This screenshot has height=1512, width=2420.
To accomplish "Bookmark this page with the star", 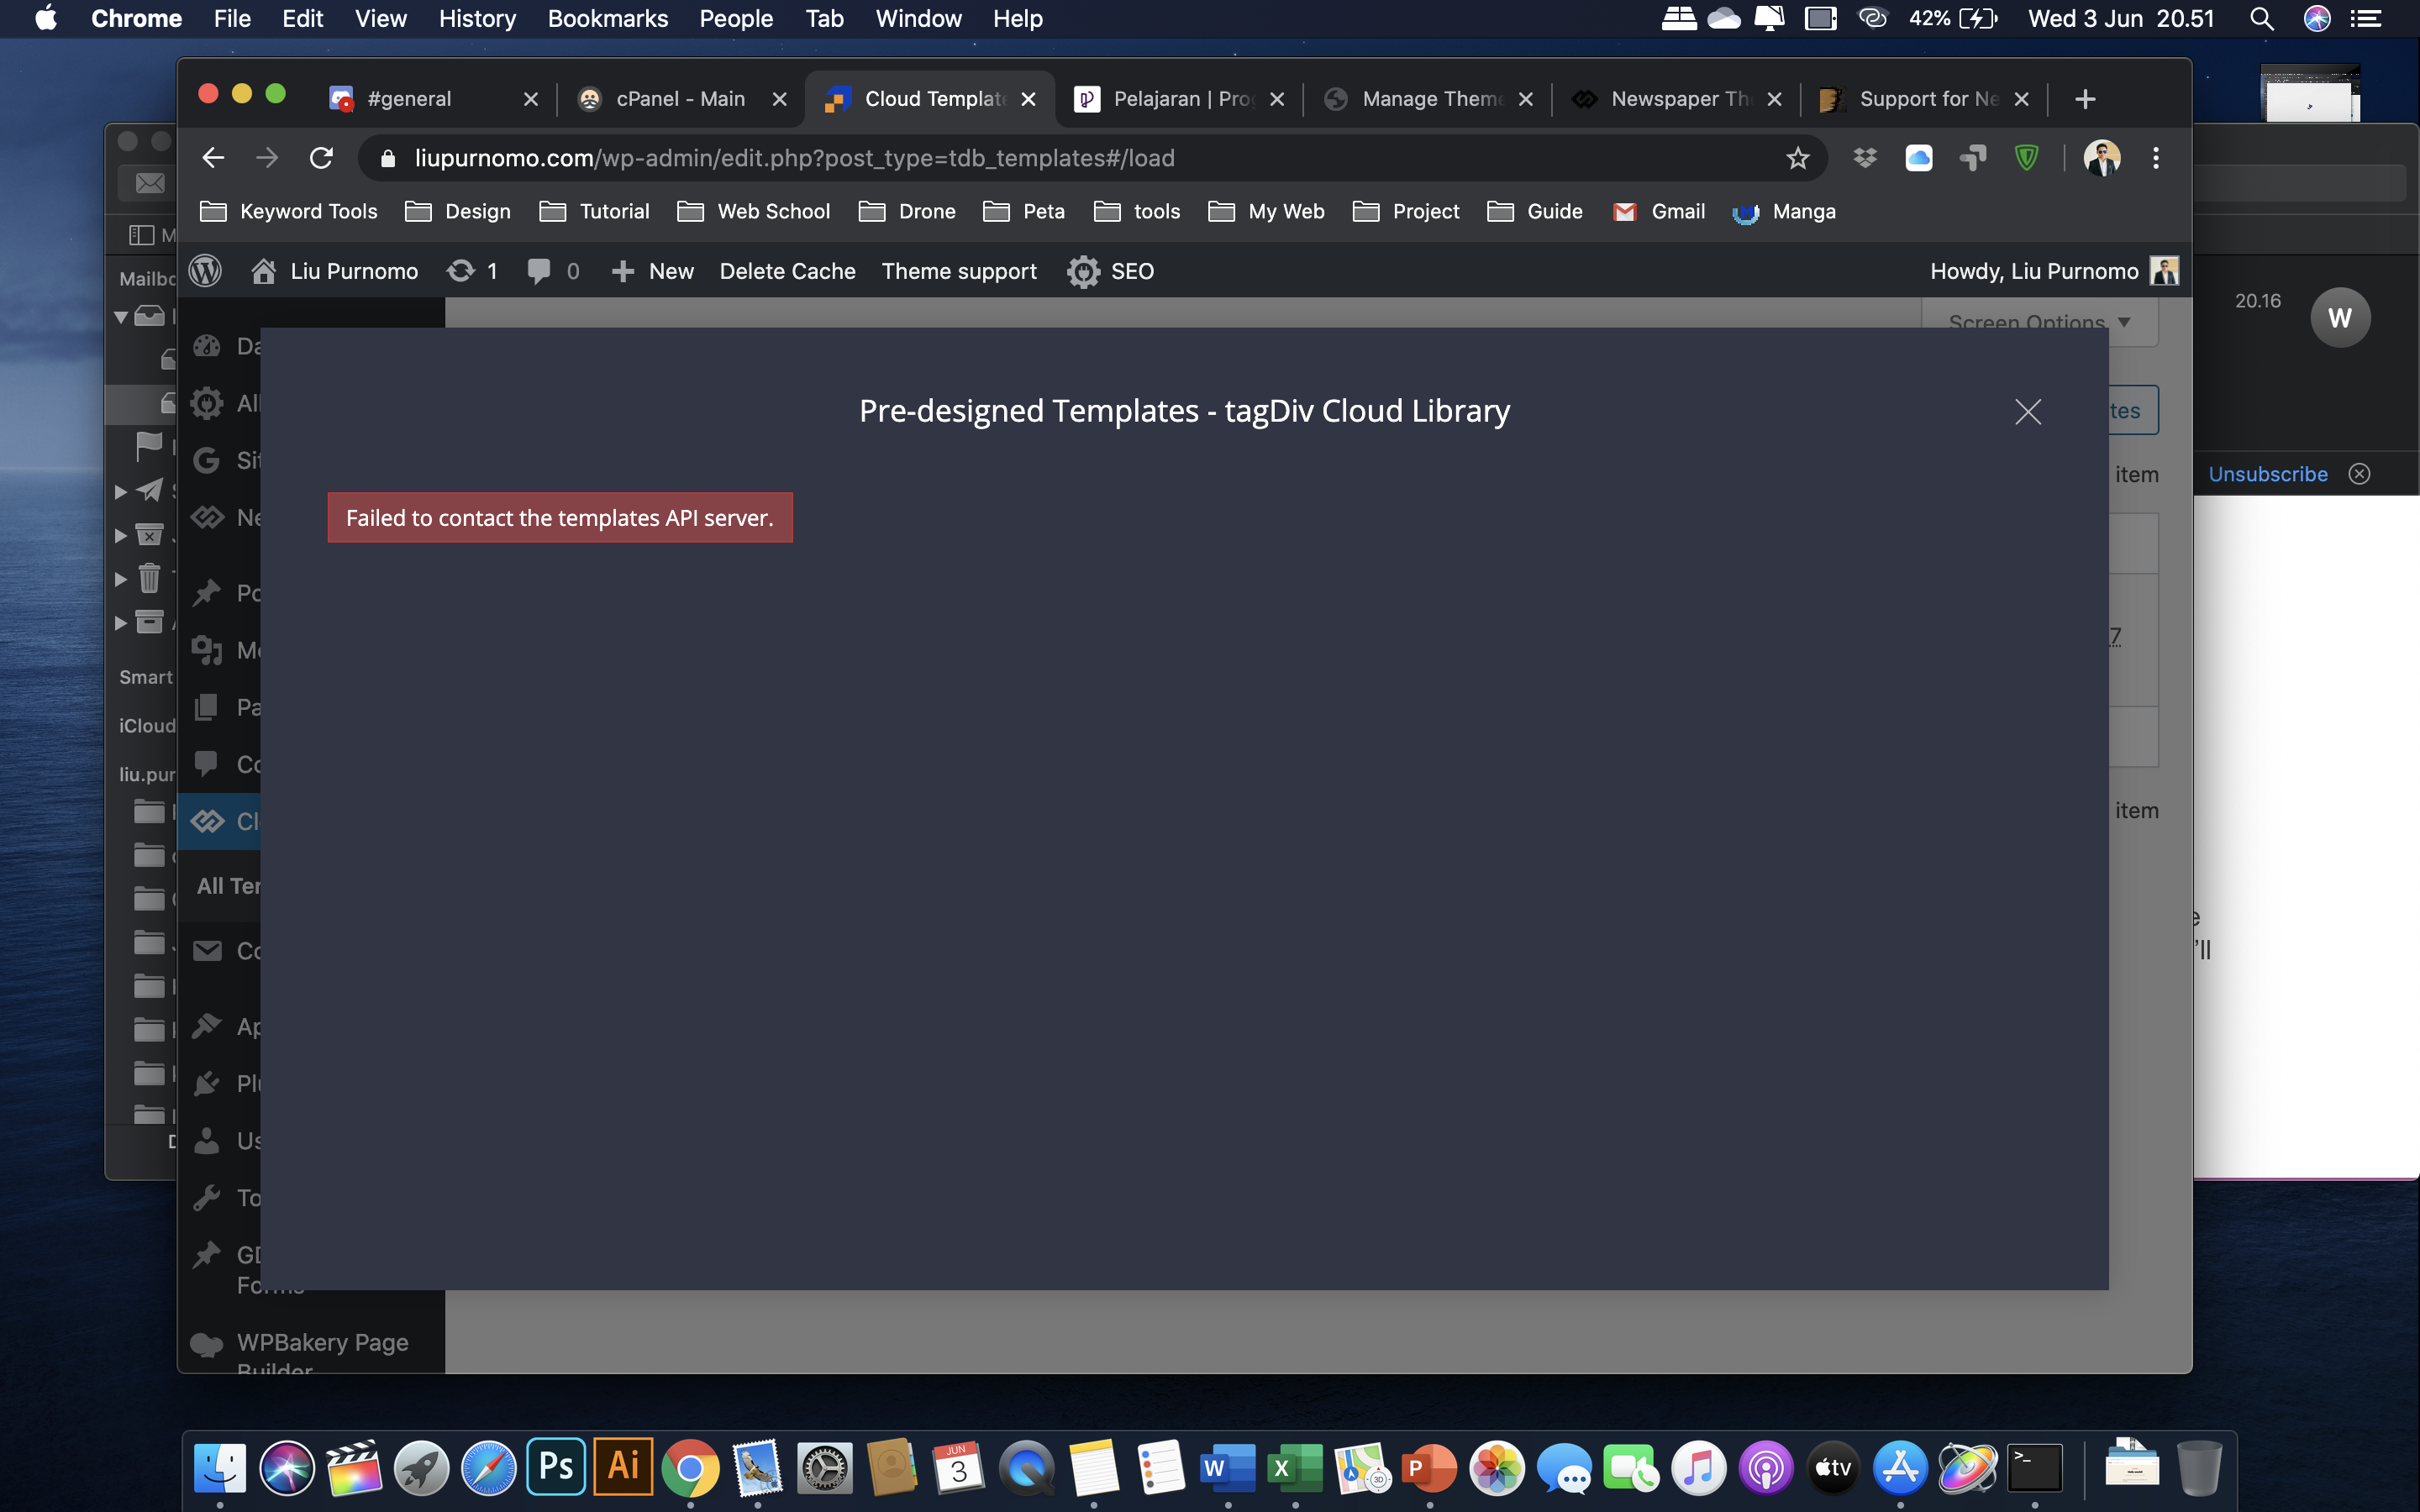I will tap(1798, 158).
